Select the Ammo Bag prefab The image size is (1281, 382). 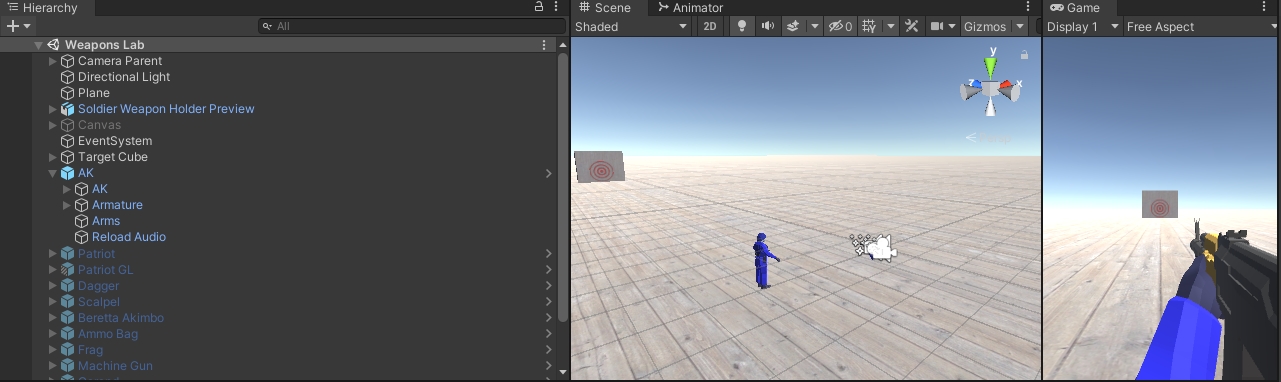tap(108, 334)
